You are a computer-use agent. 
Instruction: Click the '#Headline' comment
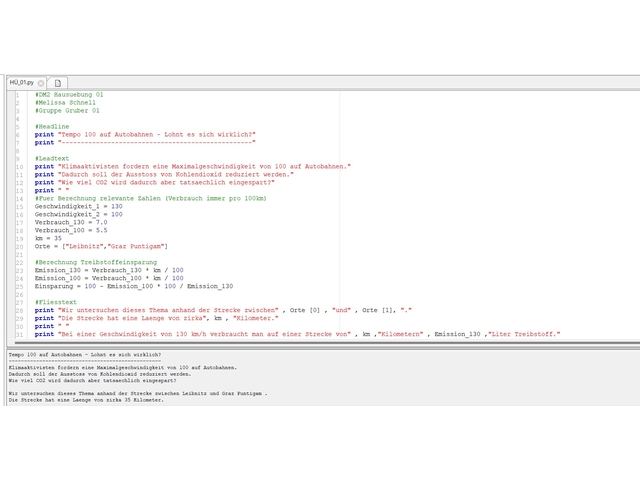click(52, 127)
